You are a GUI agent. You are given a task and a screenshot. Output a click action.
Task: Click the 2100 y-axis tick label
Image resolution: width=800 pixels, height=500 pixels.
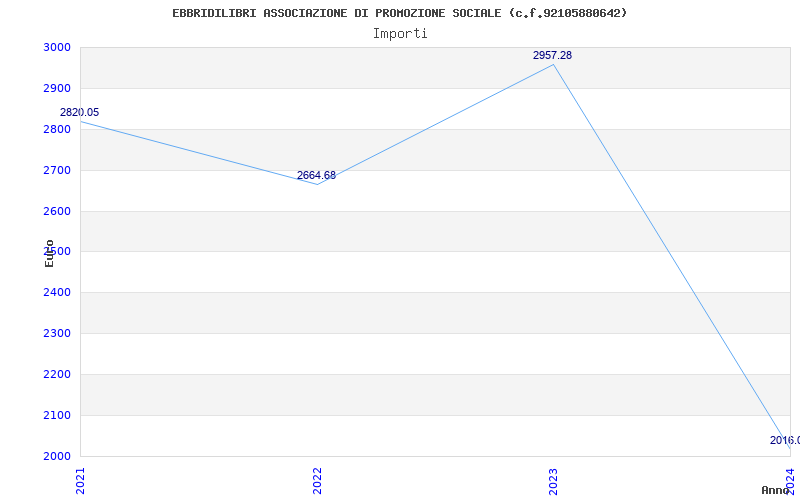57,416
